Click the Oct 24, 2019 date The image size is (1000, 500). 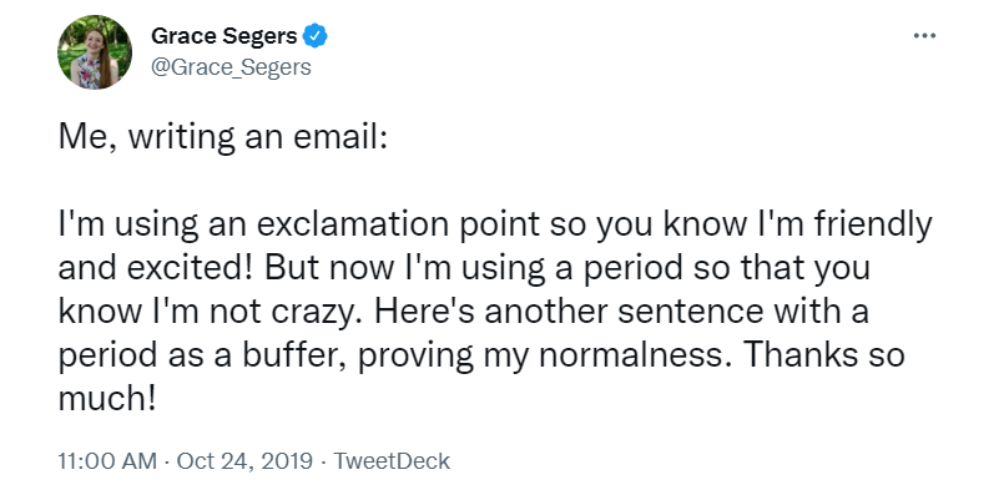(245, 460)
